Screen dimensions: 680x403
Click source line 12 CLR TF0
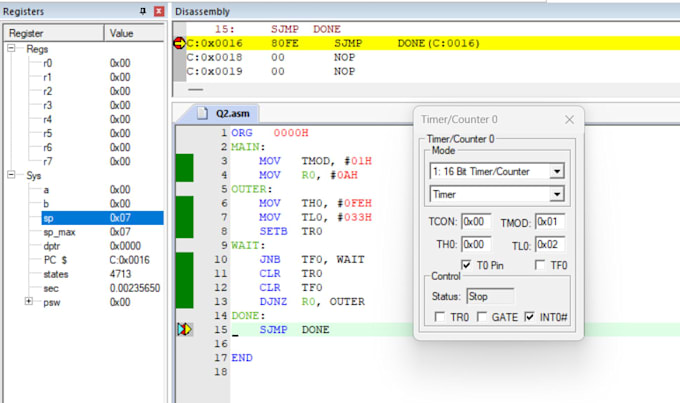click(x=291, y=288)
